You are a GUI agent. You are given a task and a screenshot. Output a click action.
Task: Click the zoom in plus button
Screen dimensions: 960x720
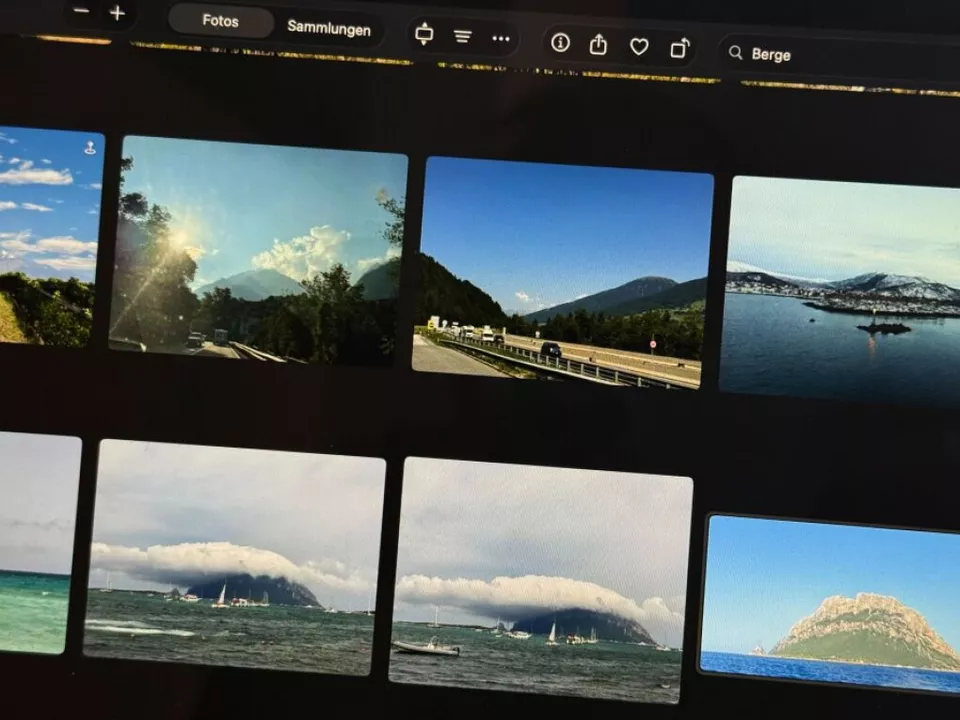click(x=117, y=13)
